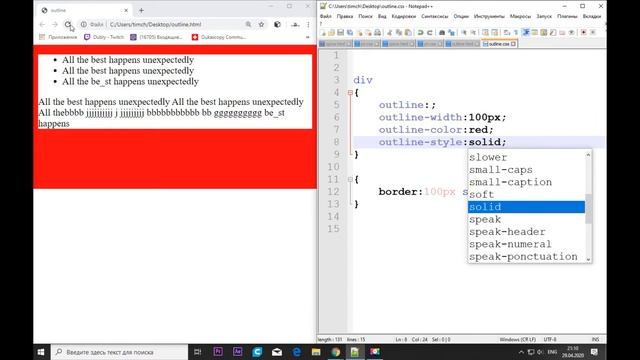This screenshot has width=640, height=360.
Task: Click the Forward arrow in Chrome
Action: pyautogui.click(x=55, y=24)
